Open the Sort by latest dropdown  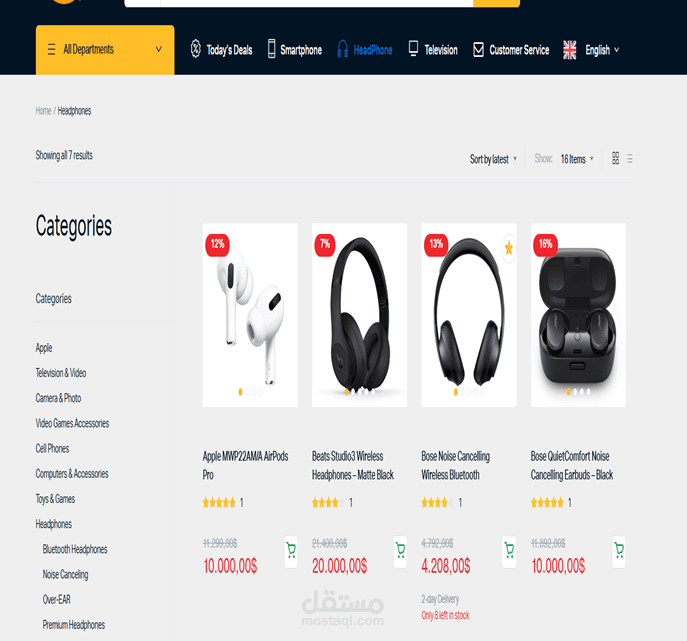click(493, 159)
